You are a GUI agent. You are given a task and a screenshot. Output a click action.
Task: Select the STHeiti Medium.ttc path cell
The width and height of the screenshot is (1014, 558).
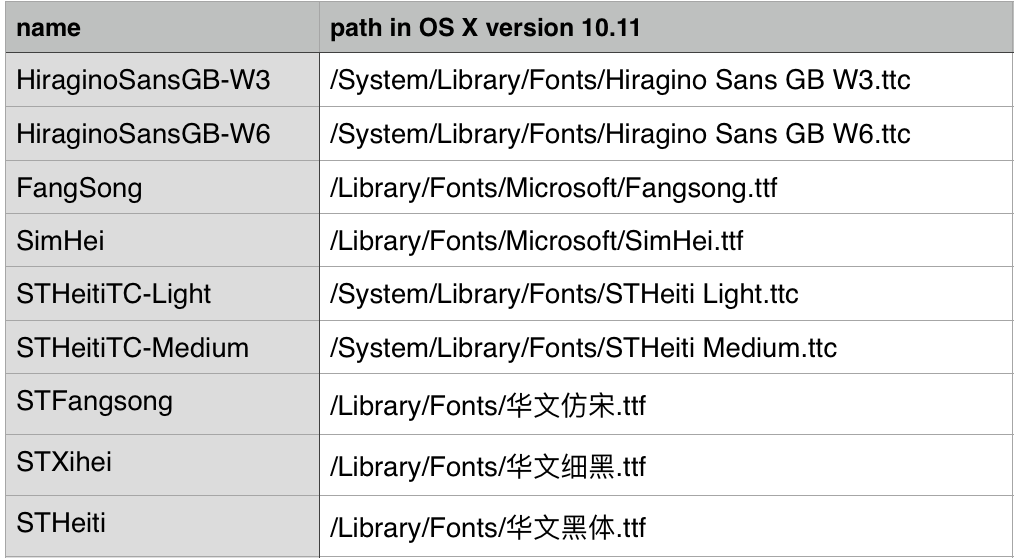pos(583,348)
